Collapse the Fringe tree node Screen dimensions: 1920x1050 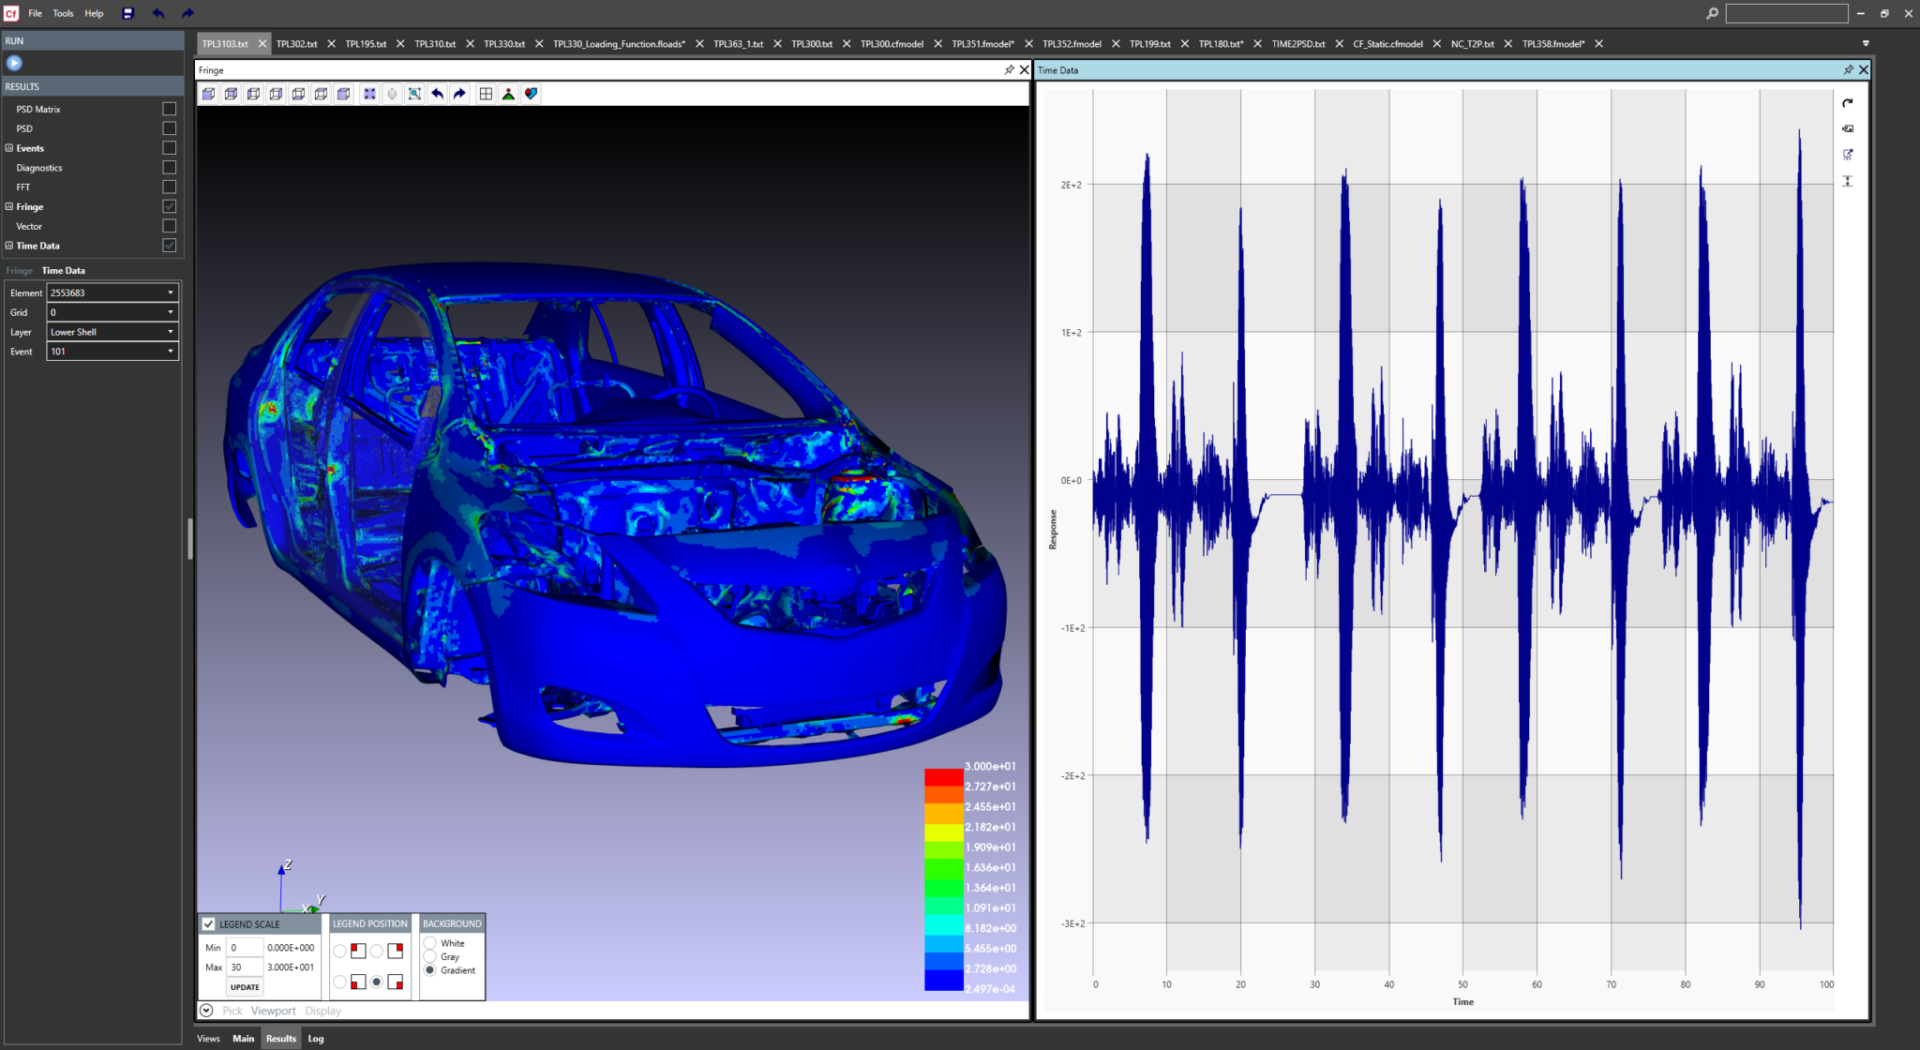[x=9, y=207]
